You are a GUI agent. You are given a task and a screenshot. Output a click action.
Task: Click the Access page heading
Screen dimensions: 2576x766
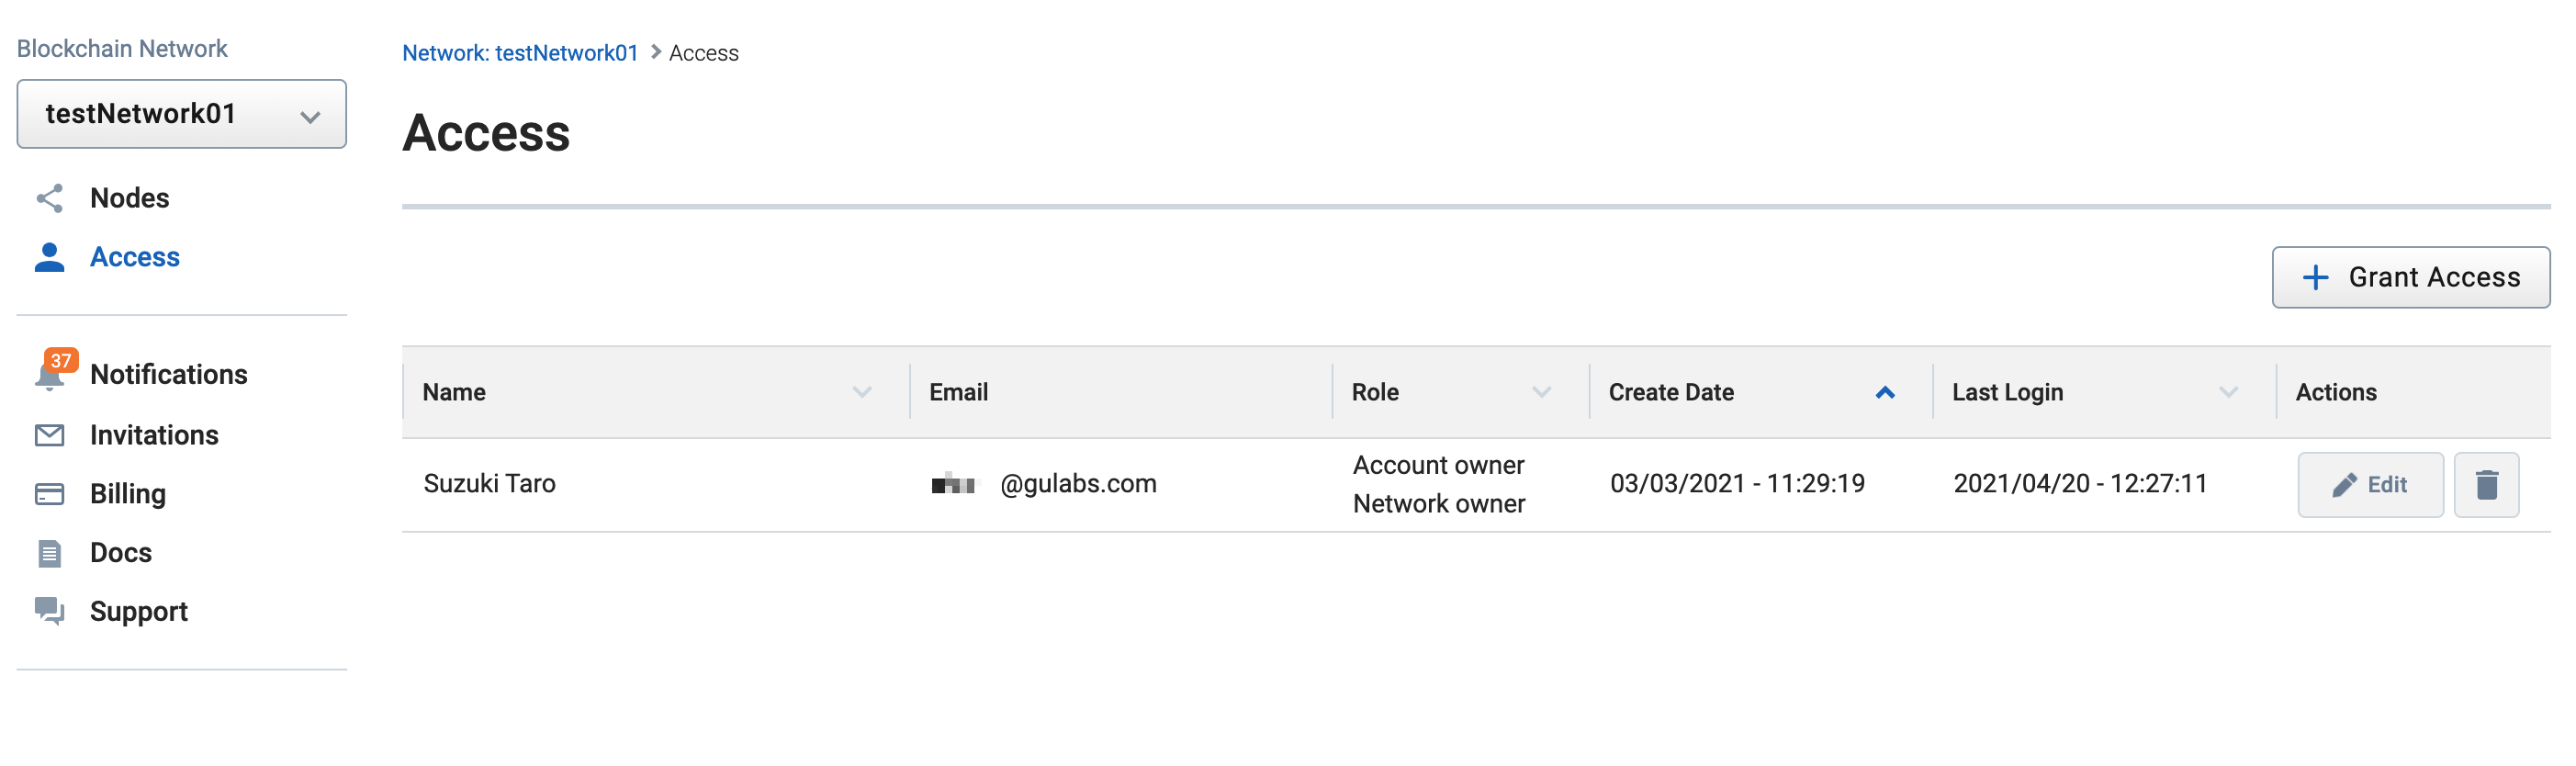click(486, 133)
